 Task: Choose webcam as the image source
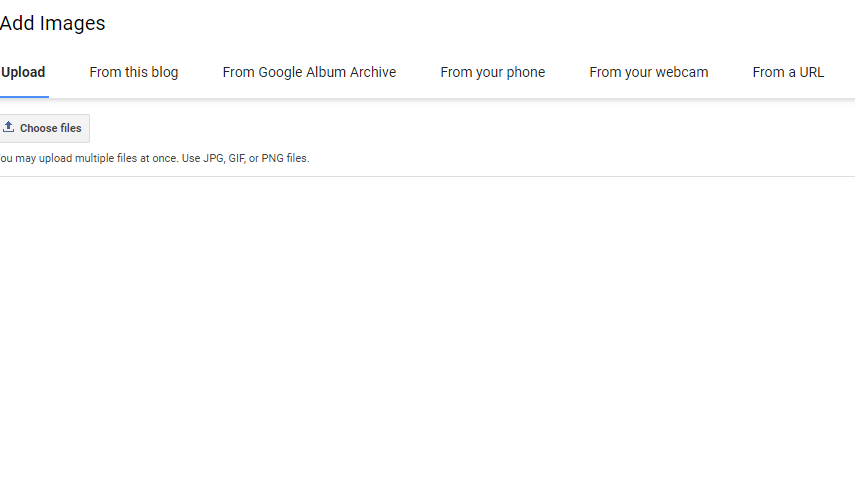point(648,73)
